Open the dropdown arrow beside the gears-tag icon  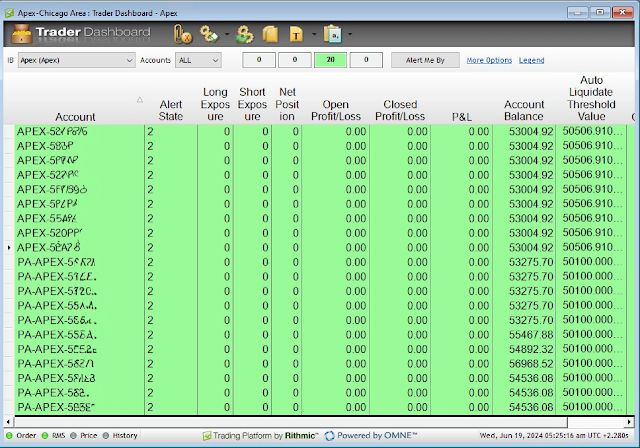click(x=227, y=34)
